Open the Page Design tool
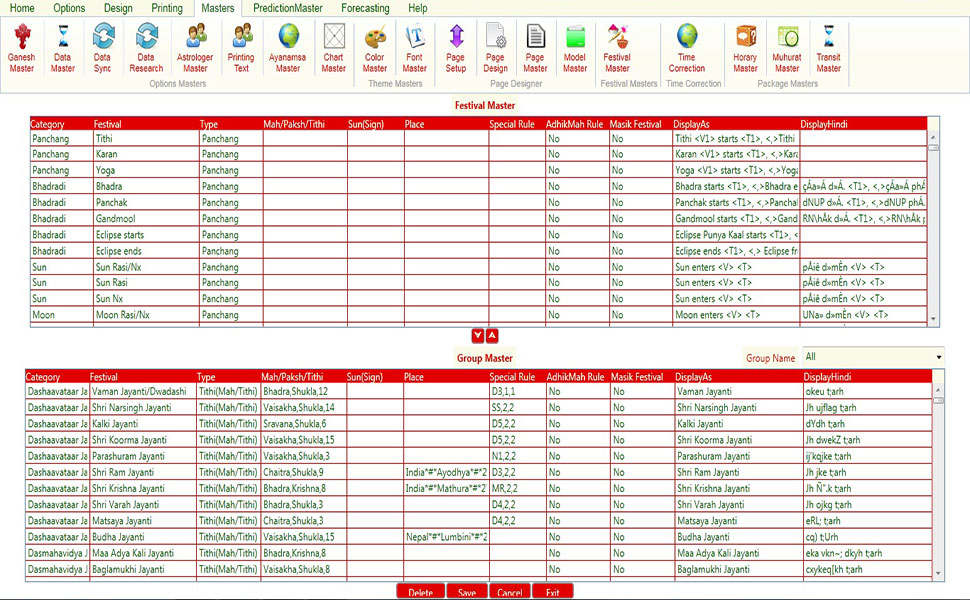The height and width of the screenshot is (600, 970). (x=496, y=48)
